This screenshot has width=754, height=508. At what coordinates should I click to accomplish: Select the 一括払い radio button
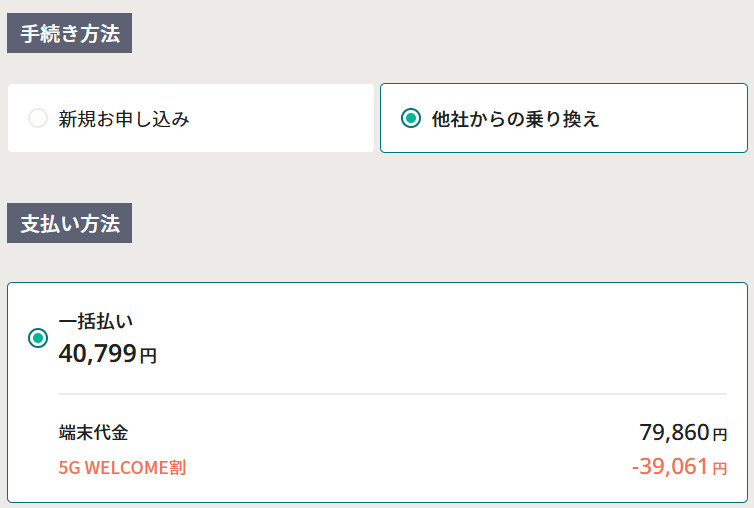[x=38, y=338]
